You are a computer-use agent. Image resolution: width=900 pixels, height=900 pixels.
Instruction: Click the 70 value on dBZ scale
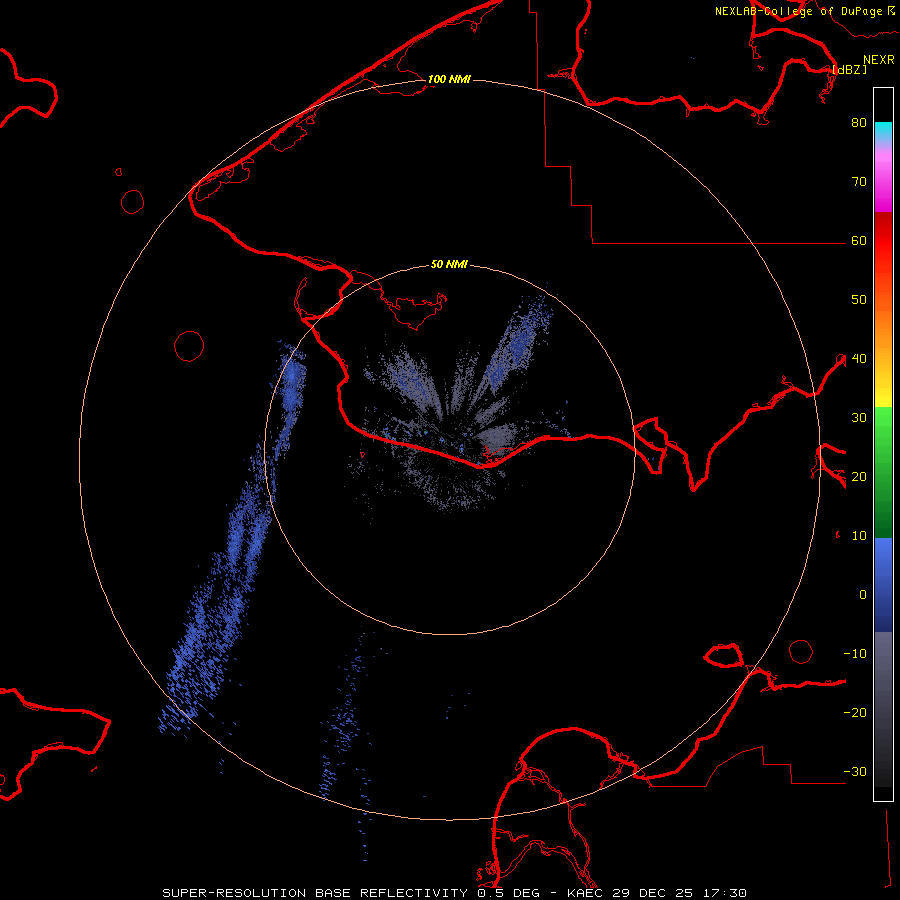click(x=859, y=182)
